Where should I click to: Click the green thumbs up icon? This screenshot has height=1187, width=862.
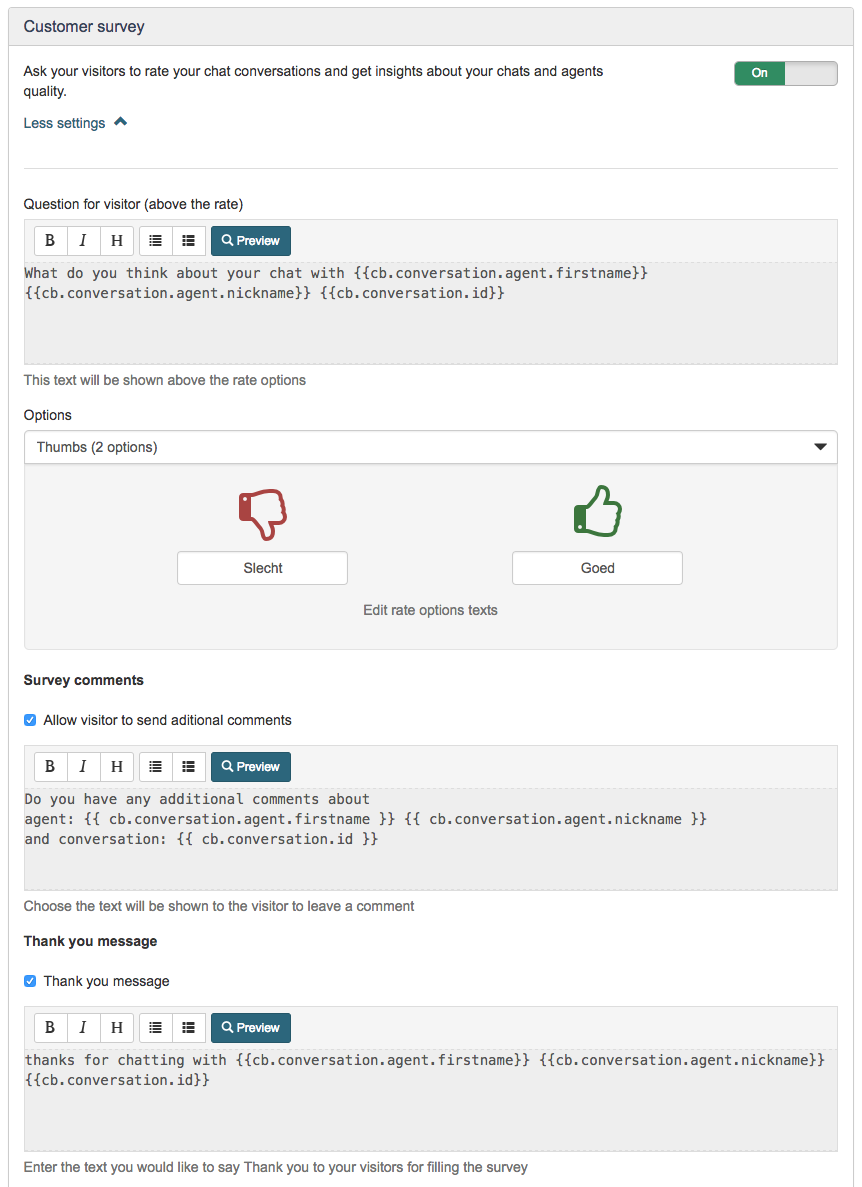(x=597, y=510)
